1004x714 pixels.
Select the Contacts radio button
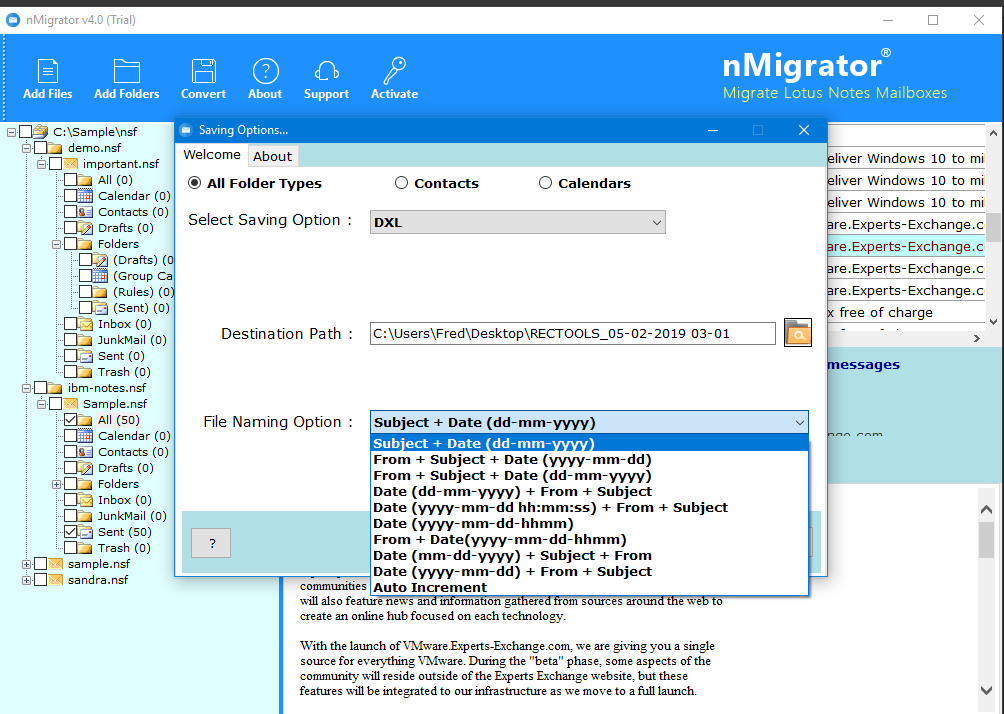tap(401, 183)
